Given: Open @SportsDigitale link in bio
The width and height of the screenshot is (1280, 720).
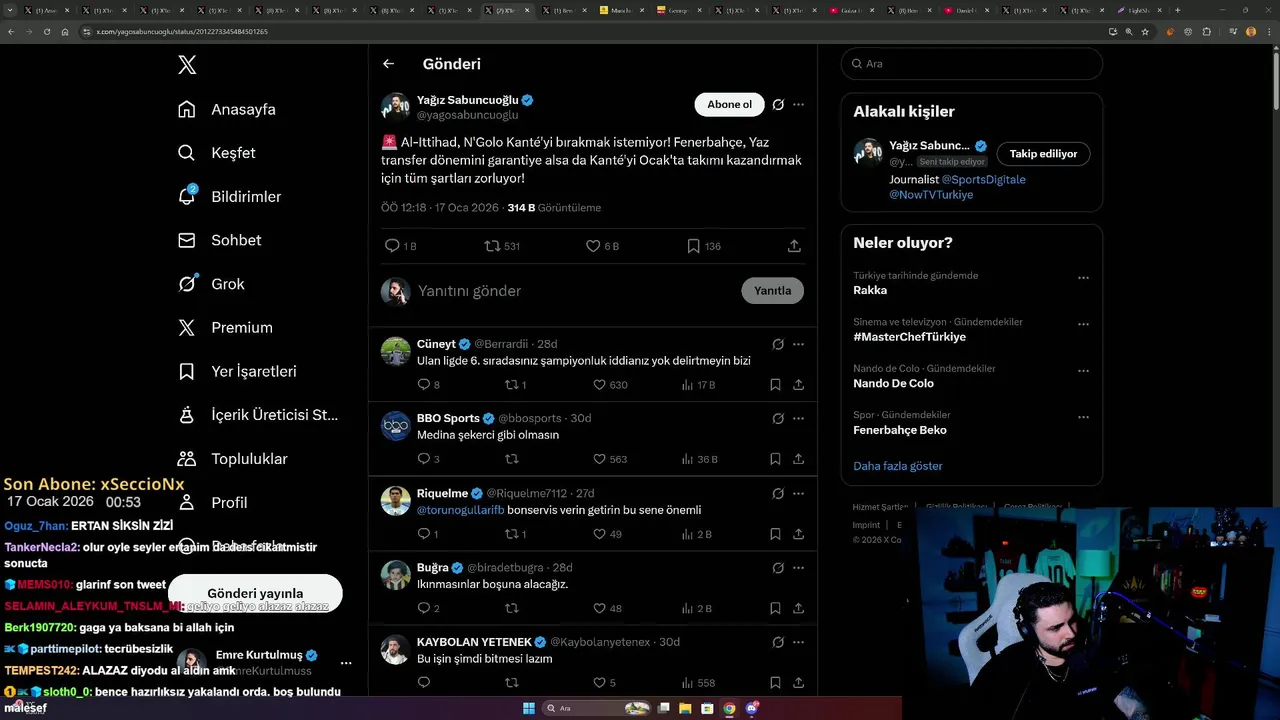Looking at the screenshot, I should [x=984, y=180].
